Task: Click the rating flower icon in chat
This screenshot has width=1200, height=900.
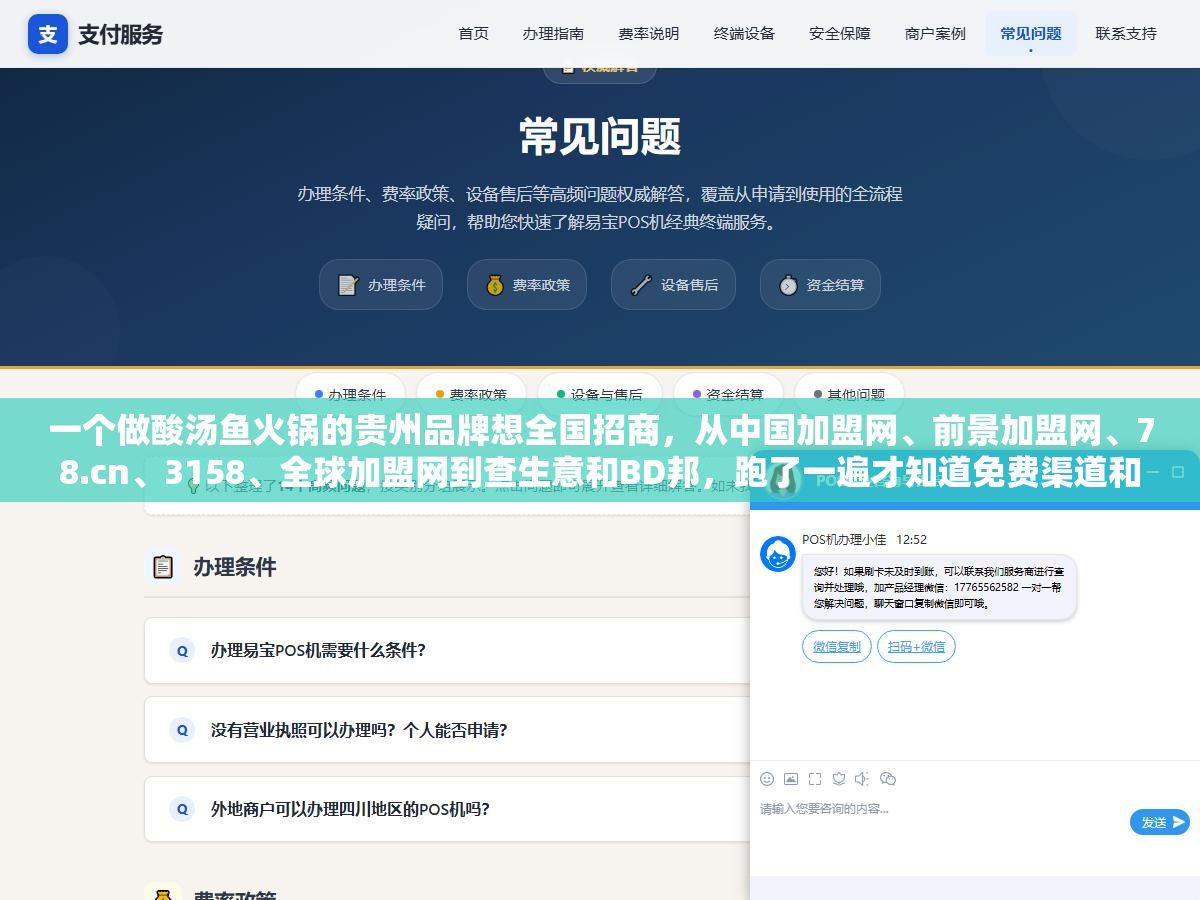Action: click(x=839, y=778)
